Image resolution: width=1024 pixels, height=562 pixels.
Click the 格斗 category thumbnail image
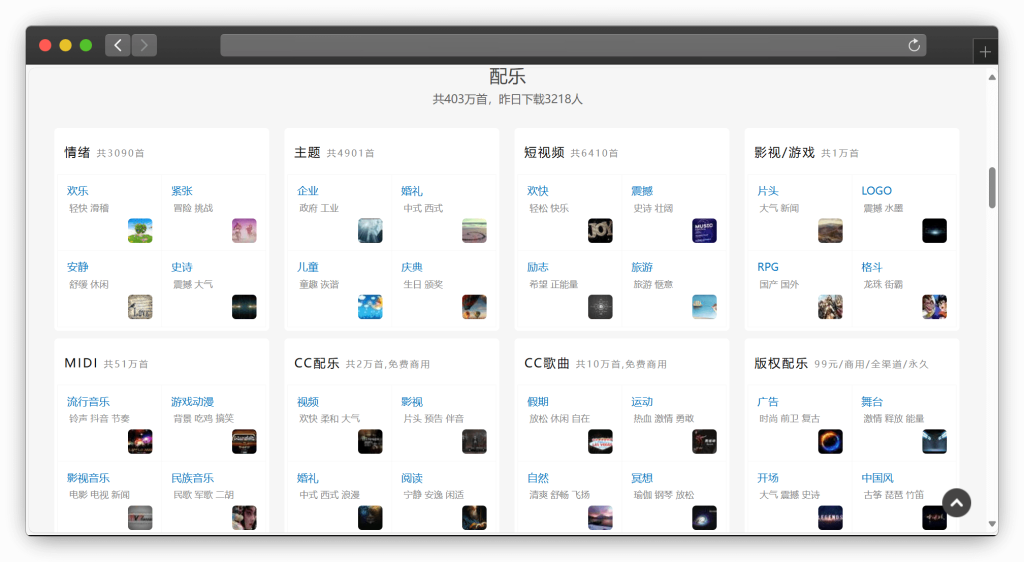coord(934,307)
